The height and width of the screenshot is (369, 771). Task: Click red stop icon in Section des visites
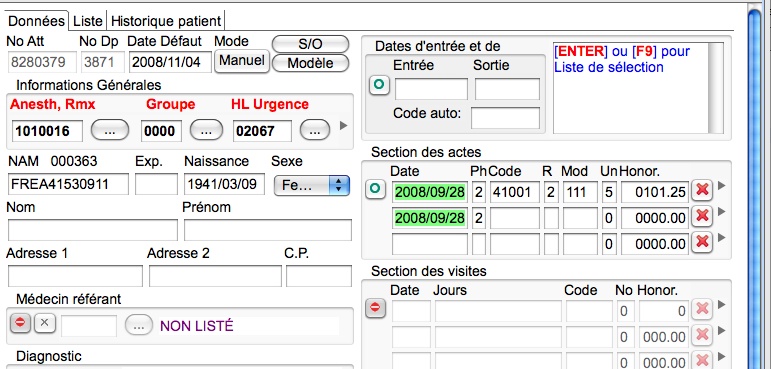(x=375, y=308)
